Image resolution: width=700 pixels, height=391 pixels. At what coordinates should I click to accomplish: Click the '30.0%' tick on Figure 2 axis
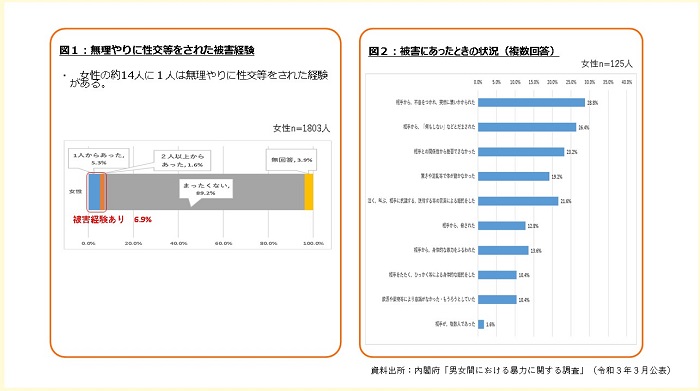coord(590,82)
